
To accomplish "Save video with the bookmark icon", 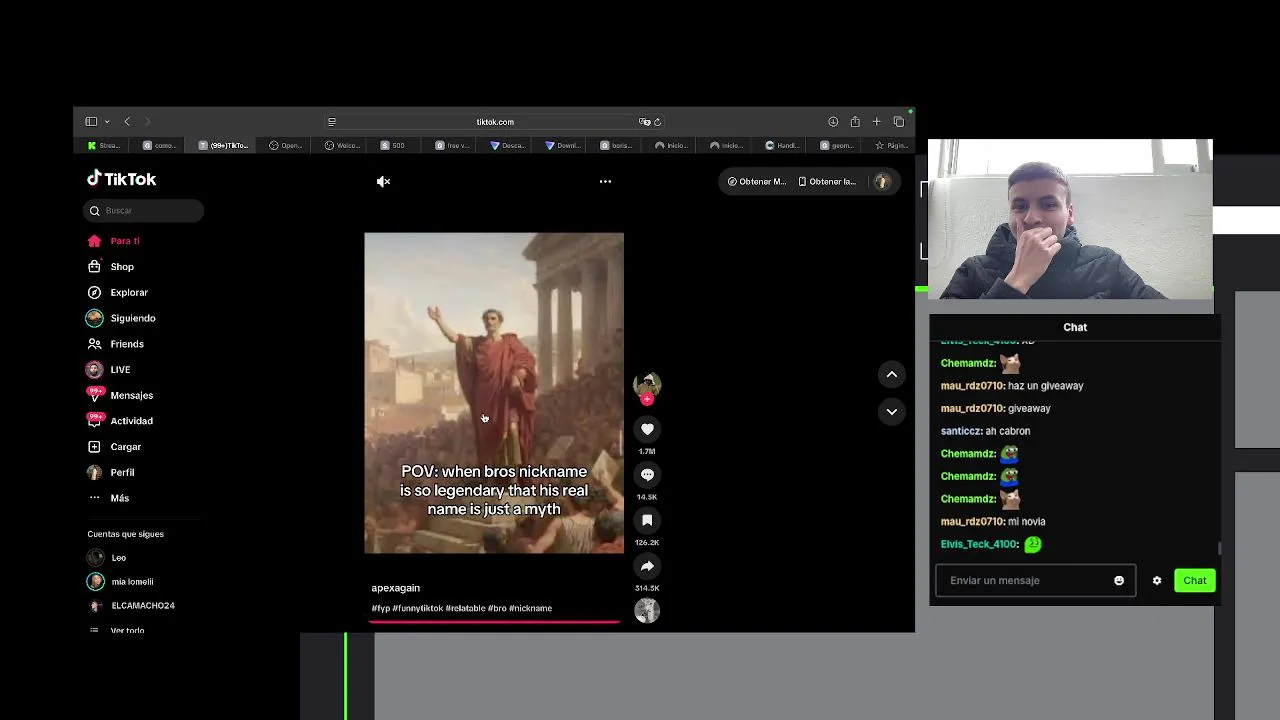I will (647, 520).
